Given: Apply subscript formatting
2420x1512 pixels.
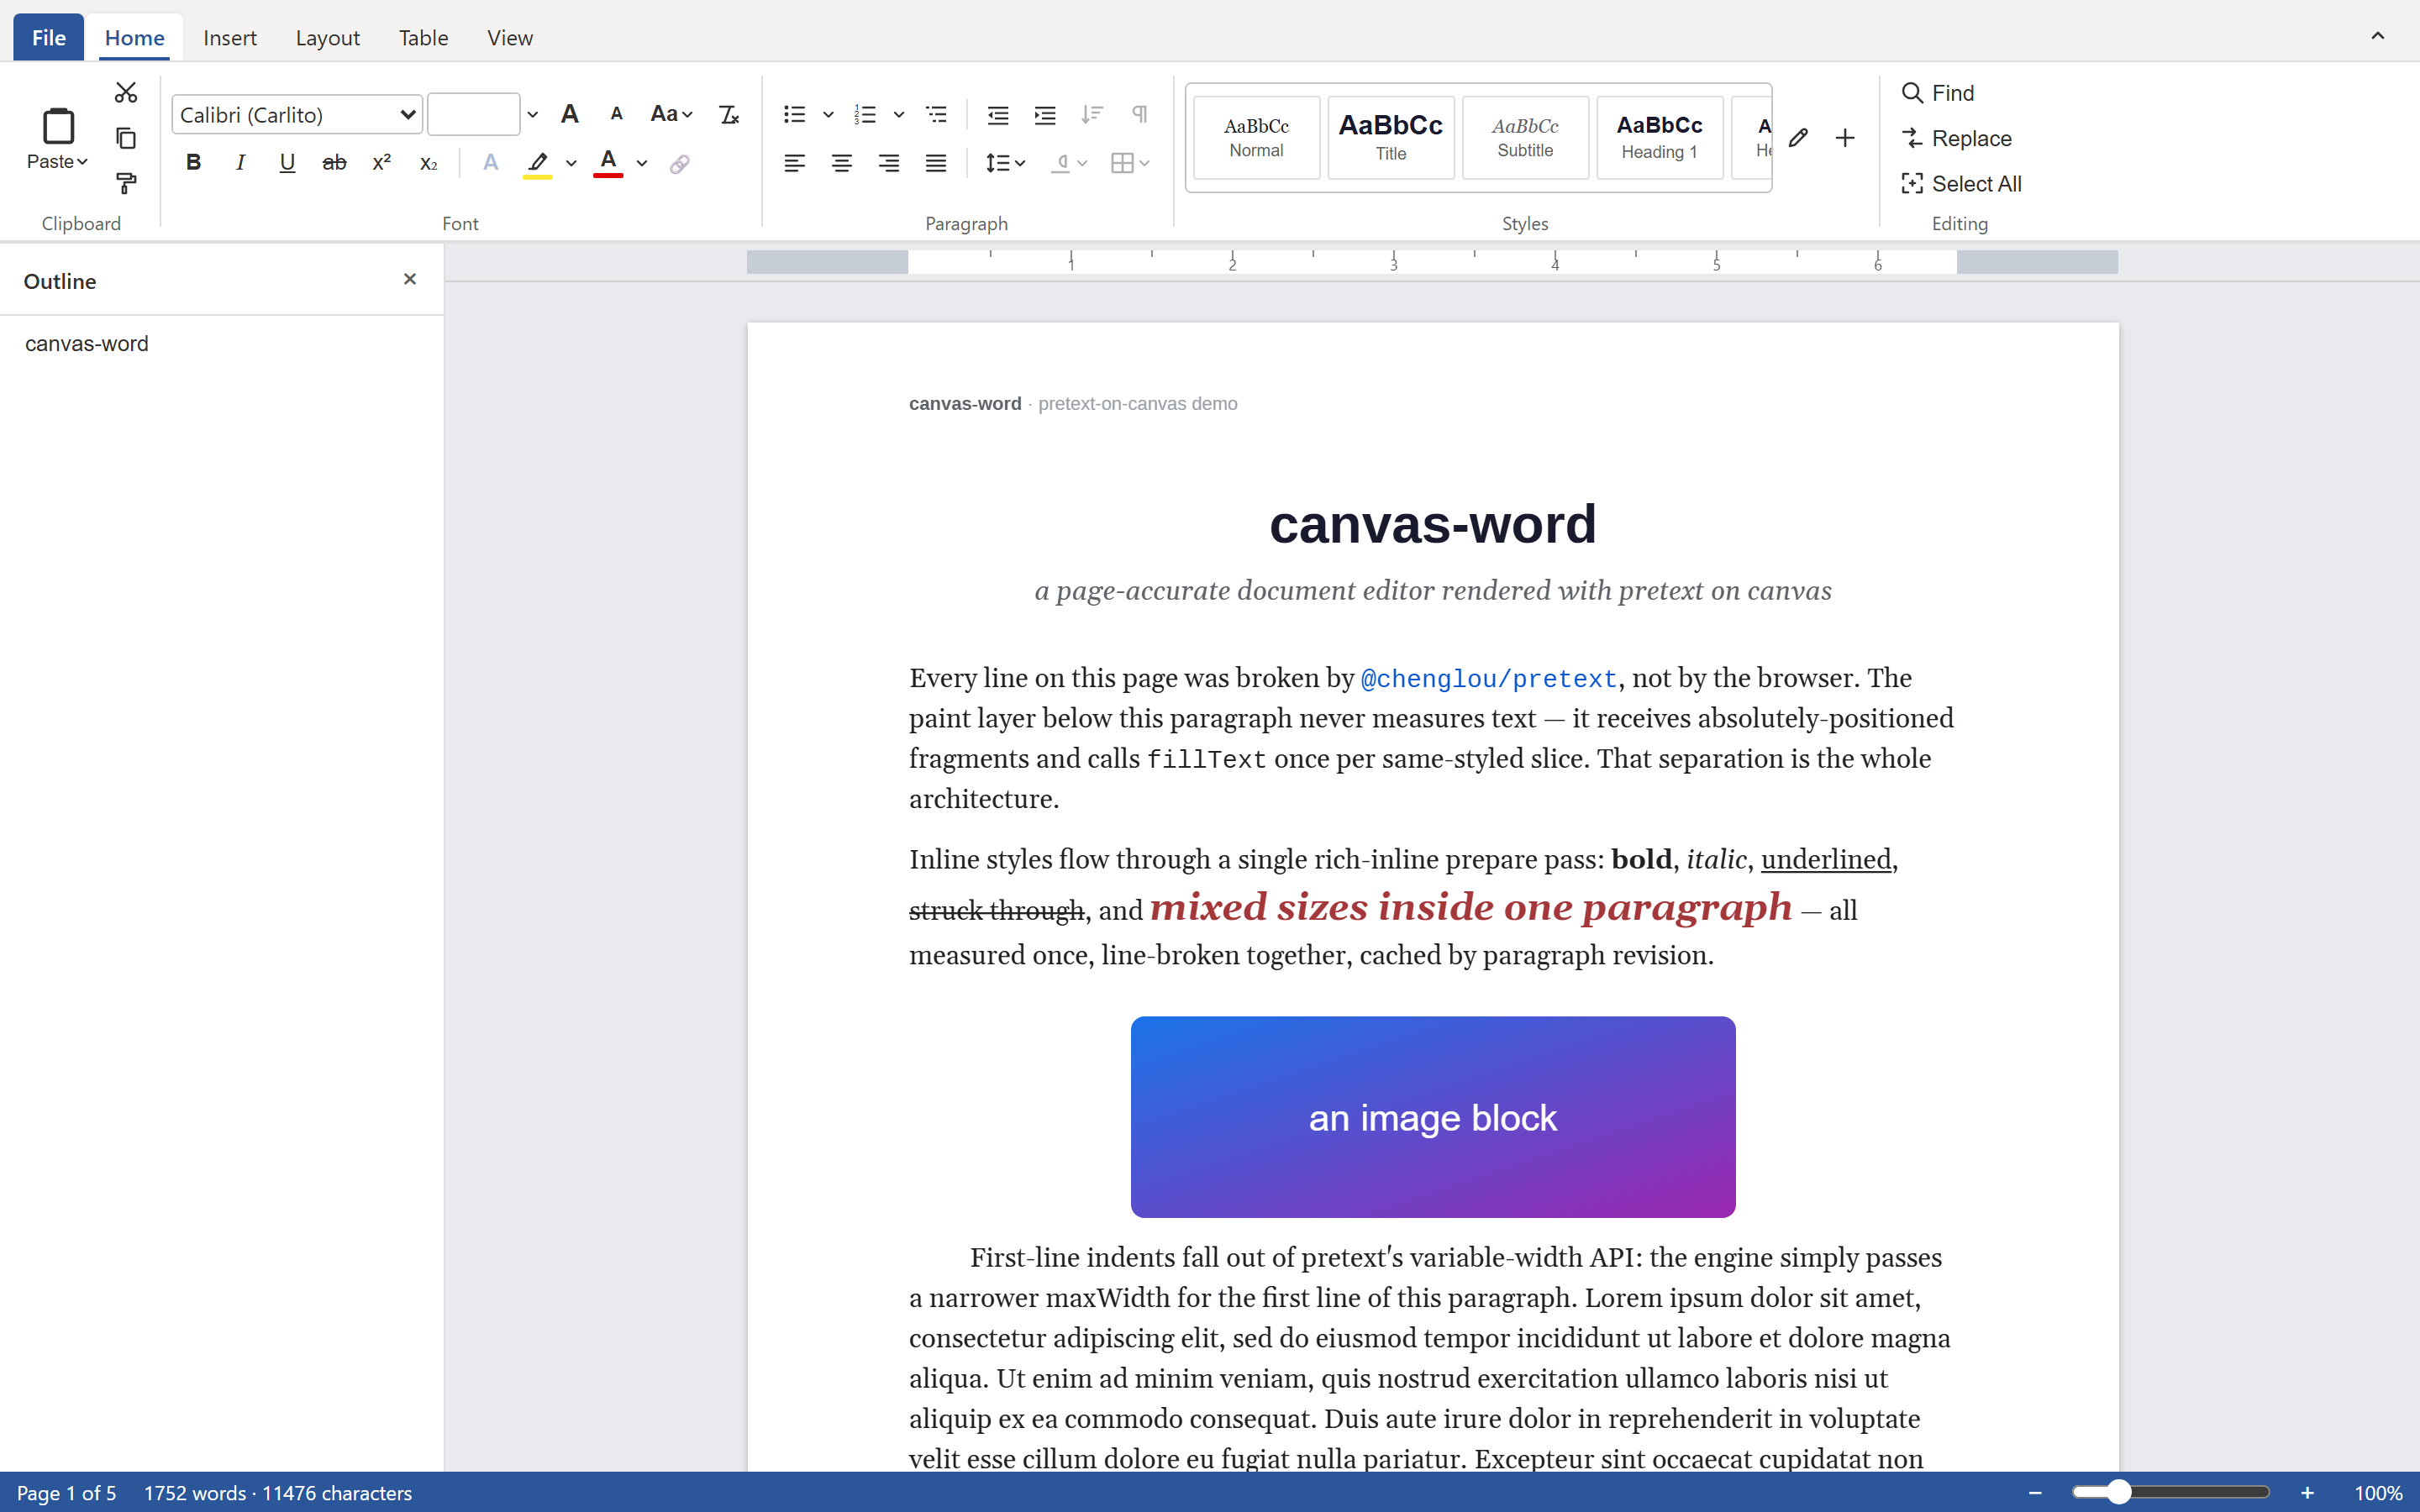Looking at the screenshot, I should [x=428, y=162].
